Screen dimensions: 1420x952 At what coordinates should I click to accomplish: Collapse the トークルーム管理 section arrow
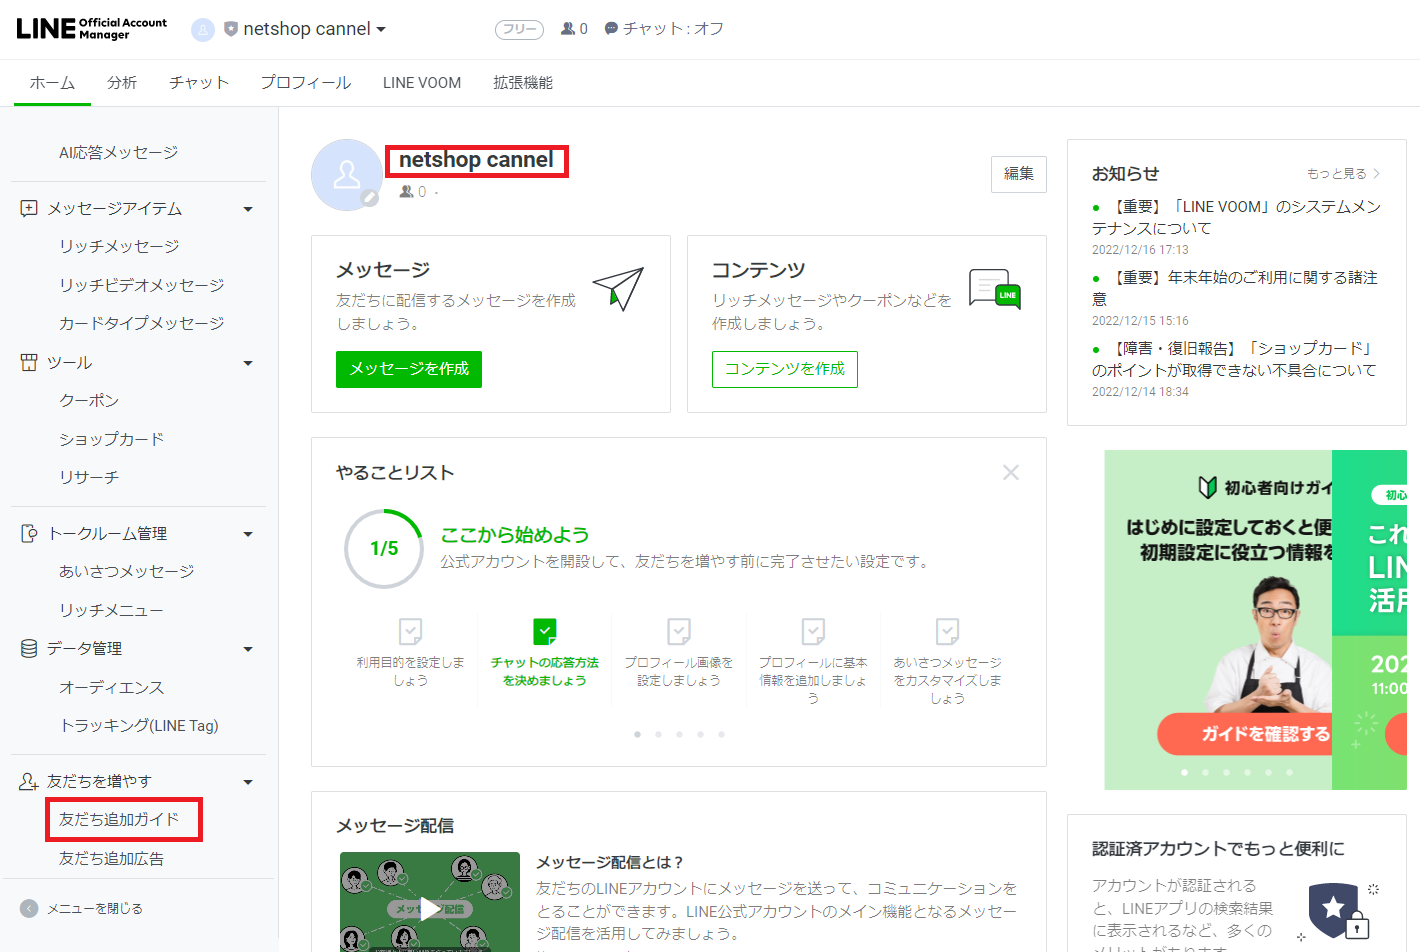[248, 534]
